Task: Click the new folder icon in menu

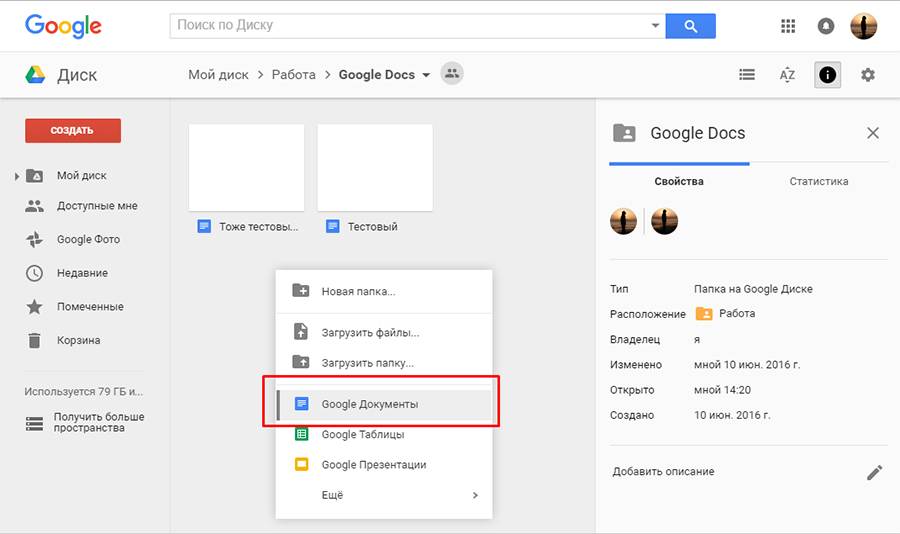Action: point(301,290)
